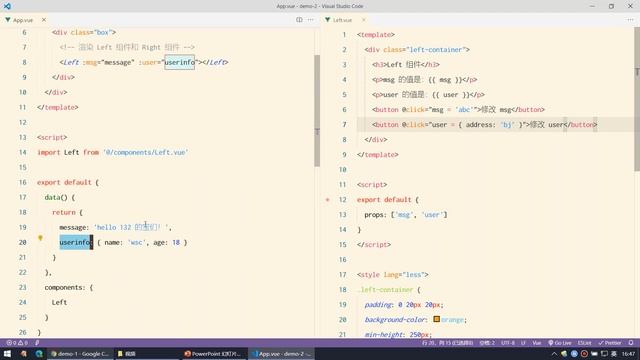The width and height of the screenshot is (640, 360).
Task: Open the demo-1 Google Chrome taskbar window
Action: point(80,354)
